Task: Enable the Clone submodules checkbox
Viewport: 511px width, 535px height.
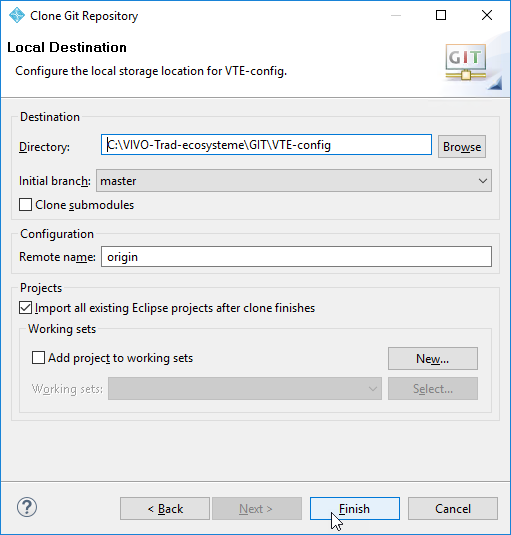Action: pos(26,205)
